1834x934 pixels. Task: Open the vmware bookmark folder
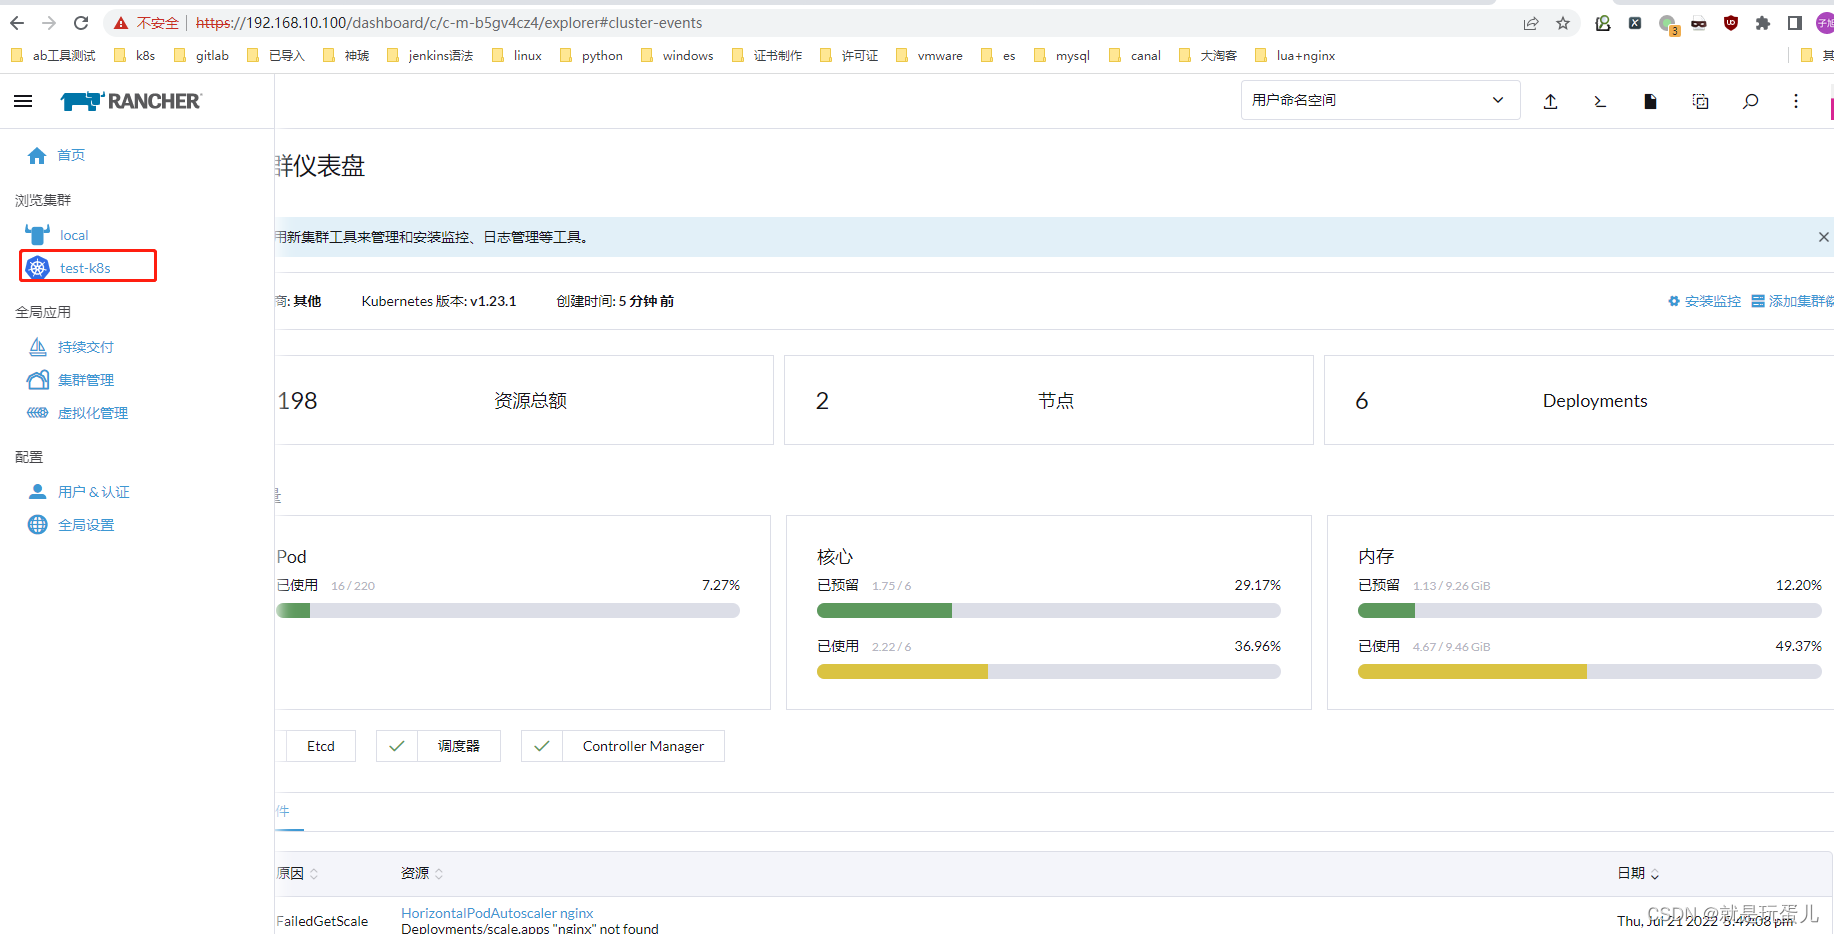pos(929,55)
